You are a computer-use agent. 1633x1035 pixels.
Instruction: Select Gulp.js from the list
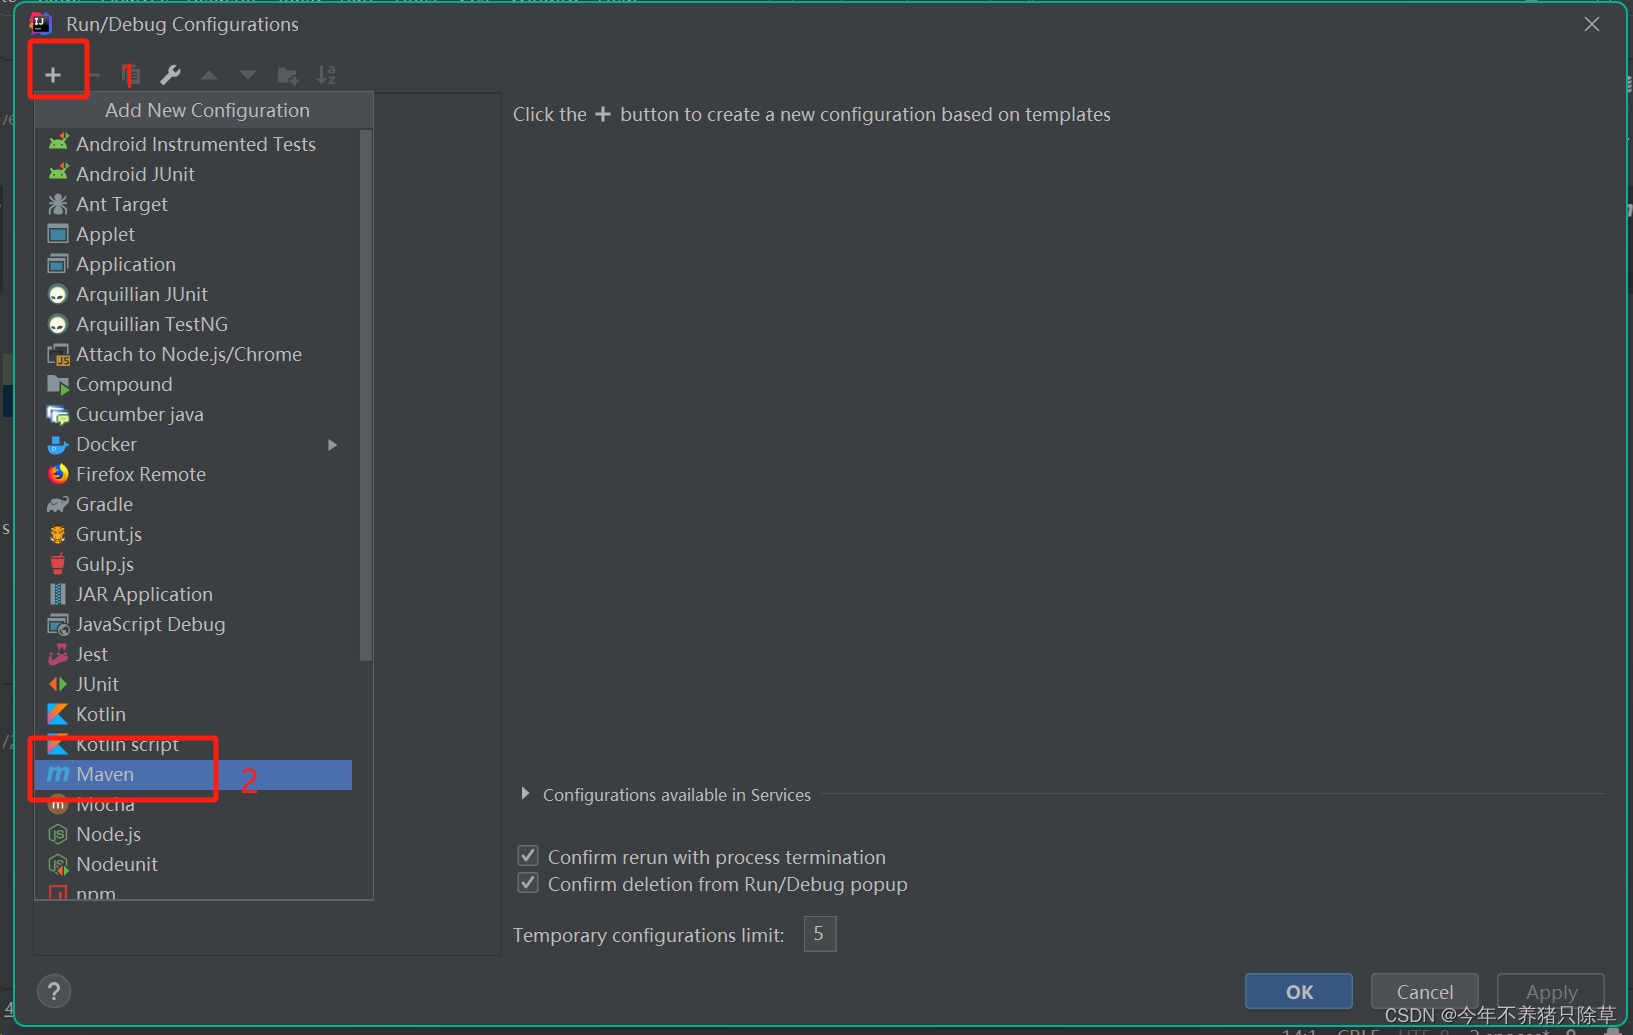tap(194, 564)
